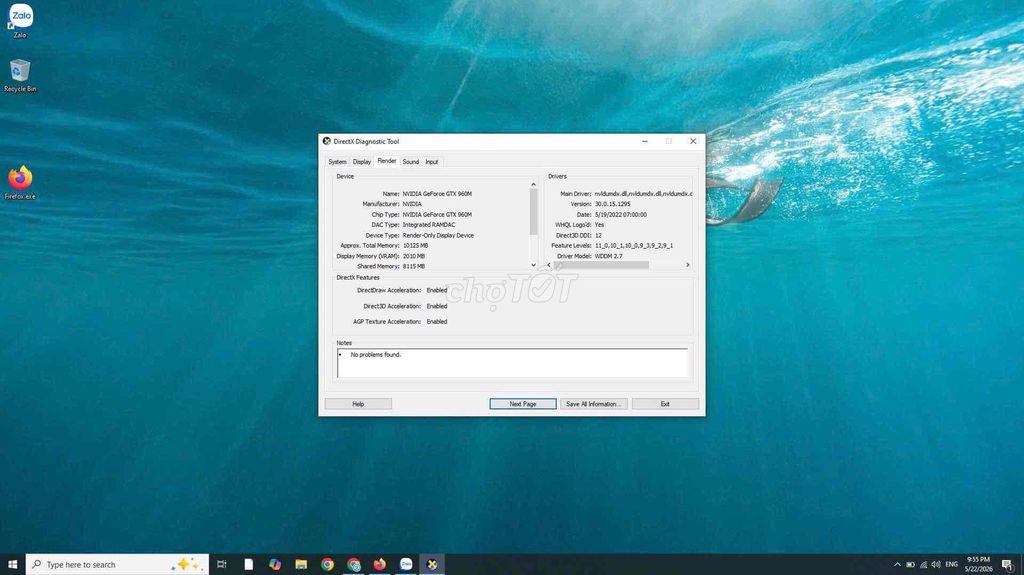The width and height of the screenshot is (1024, 575).
Task: Click the Help button
Action: tap(358, 404)
